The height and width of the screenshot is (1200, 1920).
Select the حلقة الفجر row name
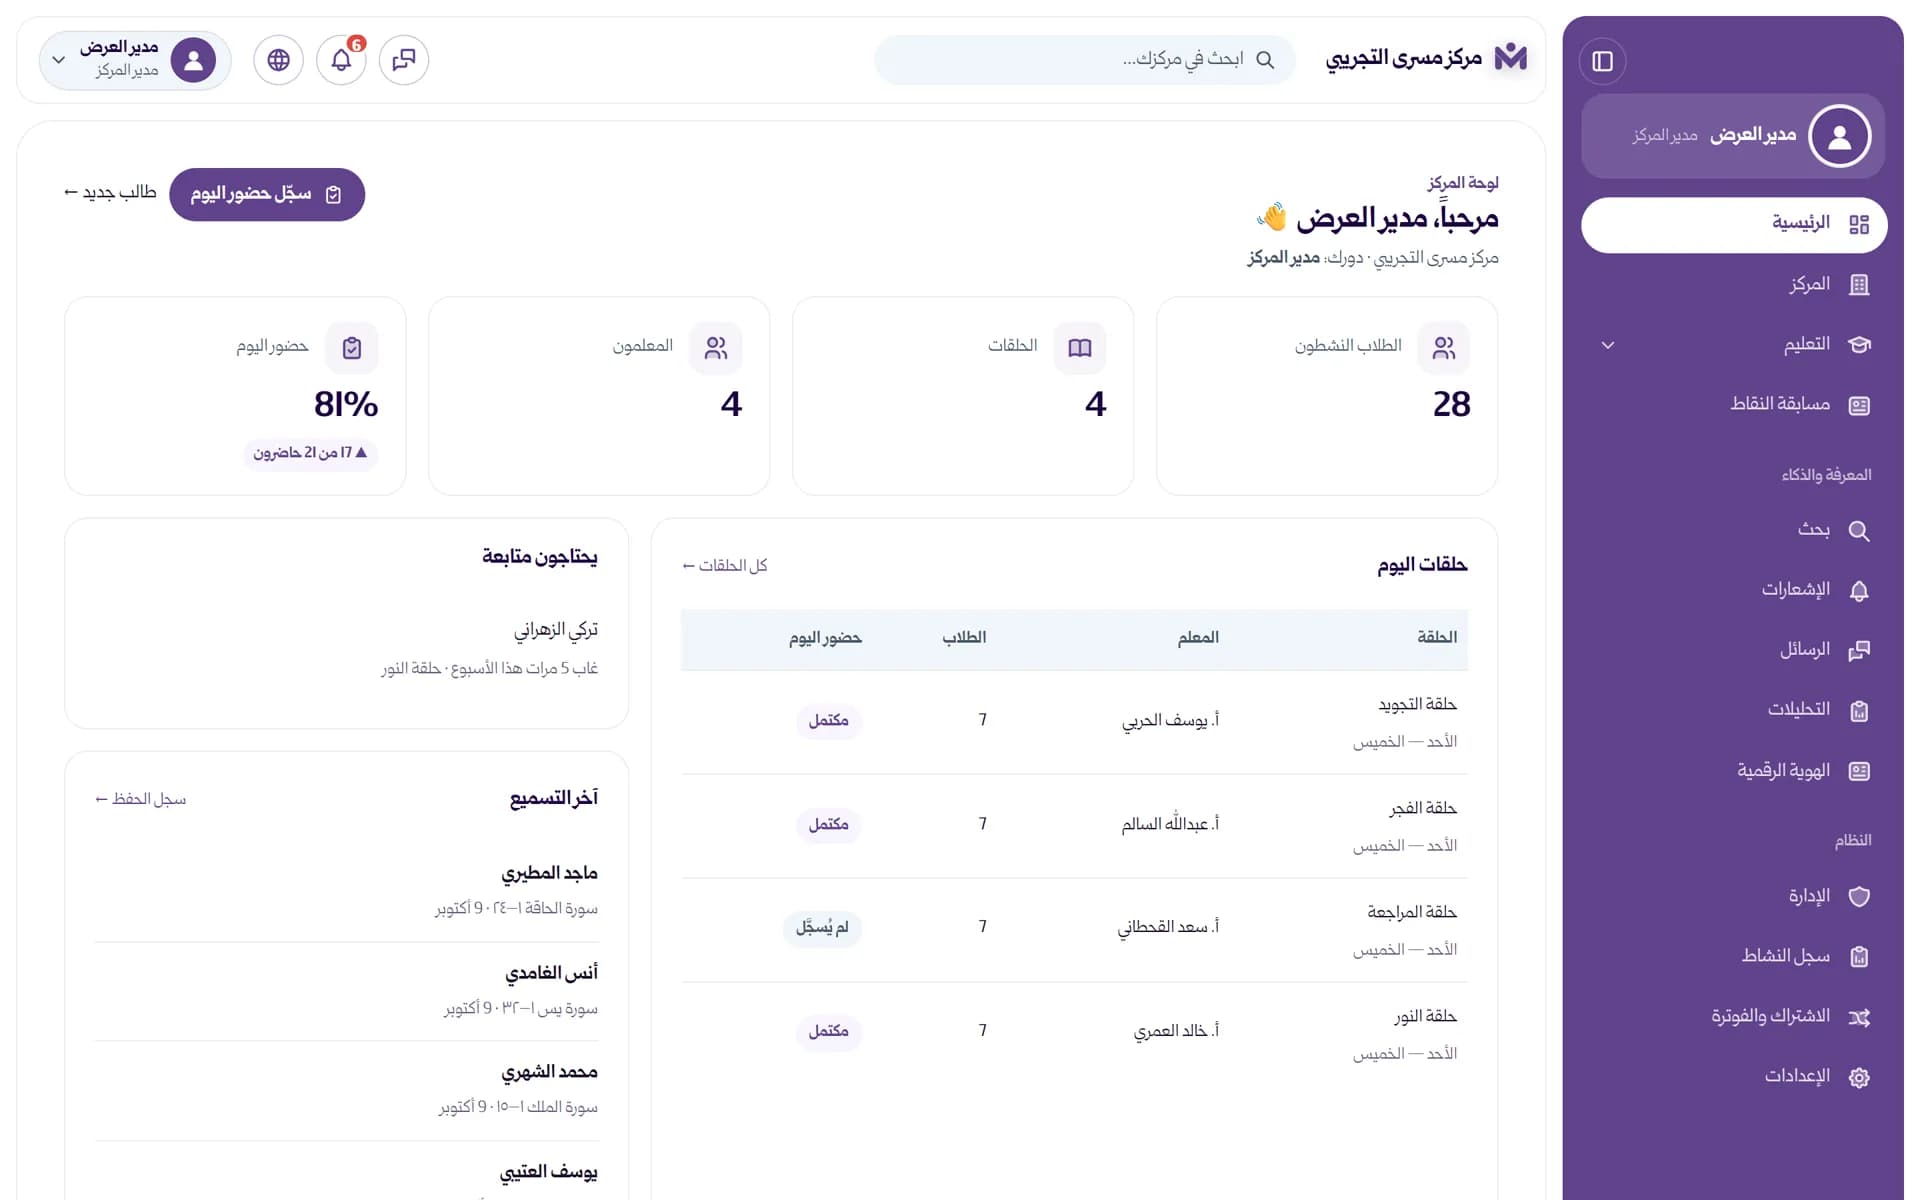[x=1423, y=808]
